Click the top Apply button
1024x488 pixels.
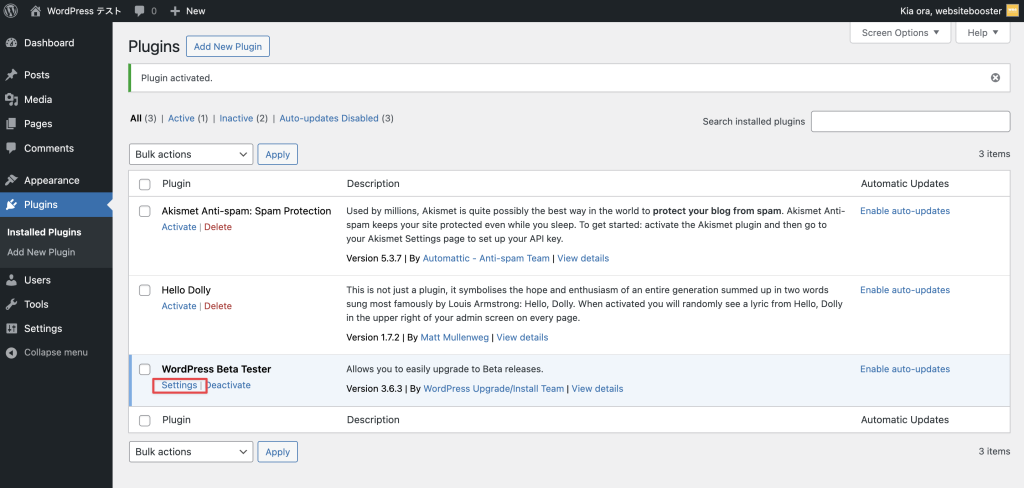click(x=278, y=154)
